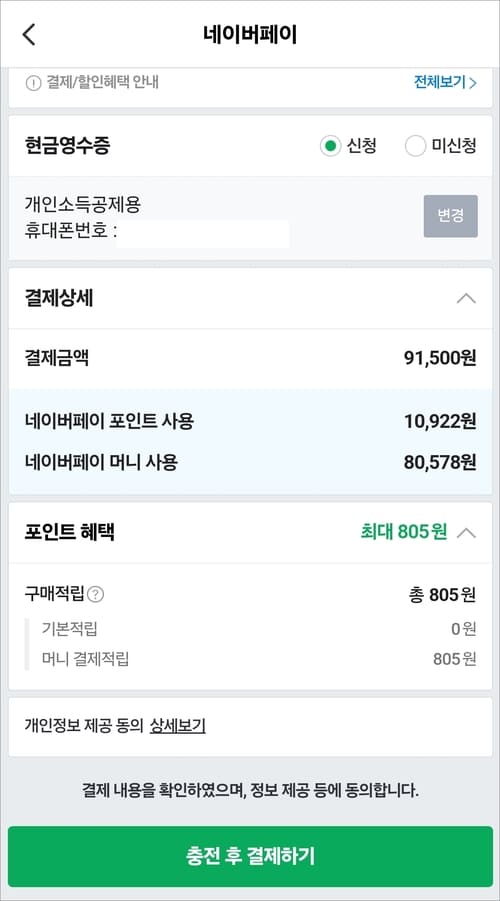Open the 구매적립 help question icon
500x901 pixels.
click(96, 595)
